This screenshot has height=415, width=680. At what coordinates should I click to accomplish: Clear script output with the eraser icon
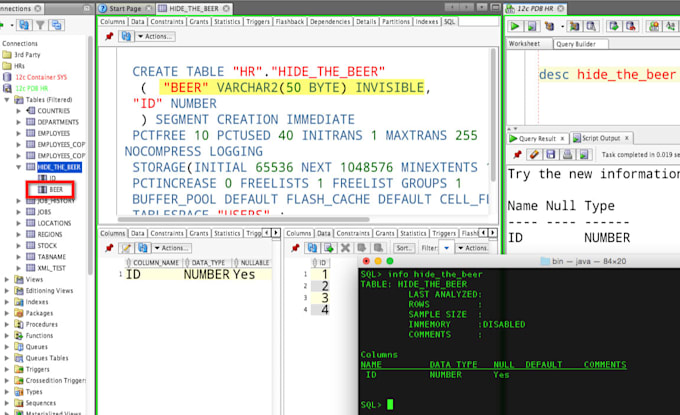534,154
